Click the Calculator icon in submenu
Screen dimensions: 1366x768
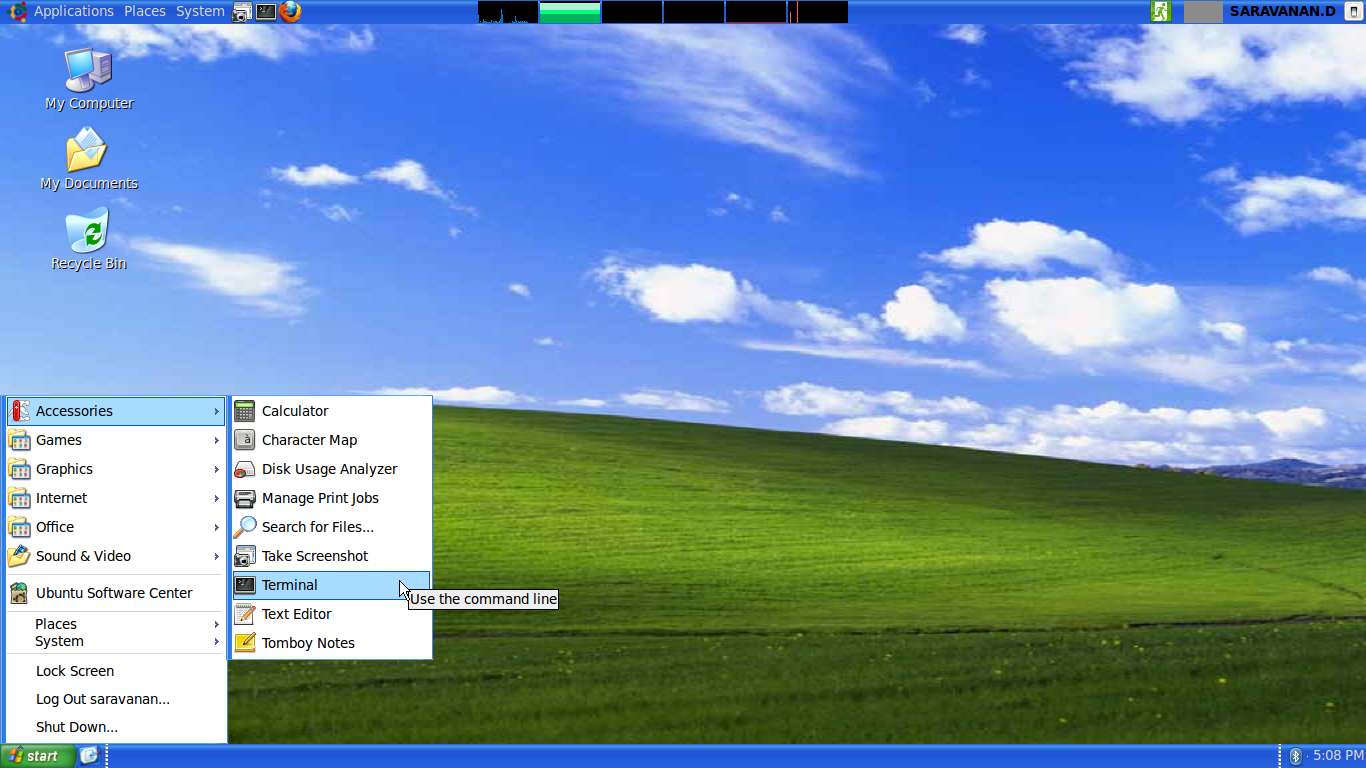(245, 411)
